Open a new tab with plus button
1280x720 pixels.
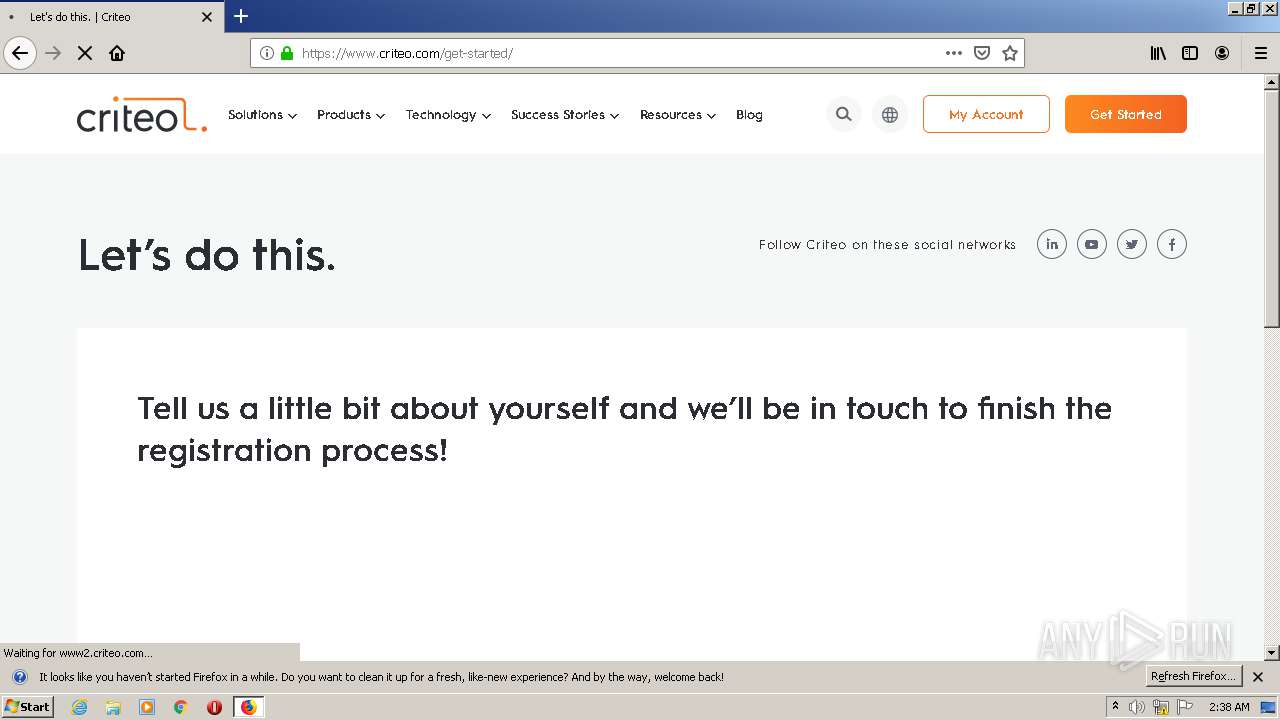(241, 16)
